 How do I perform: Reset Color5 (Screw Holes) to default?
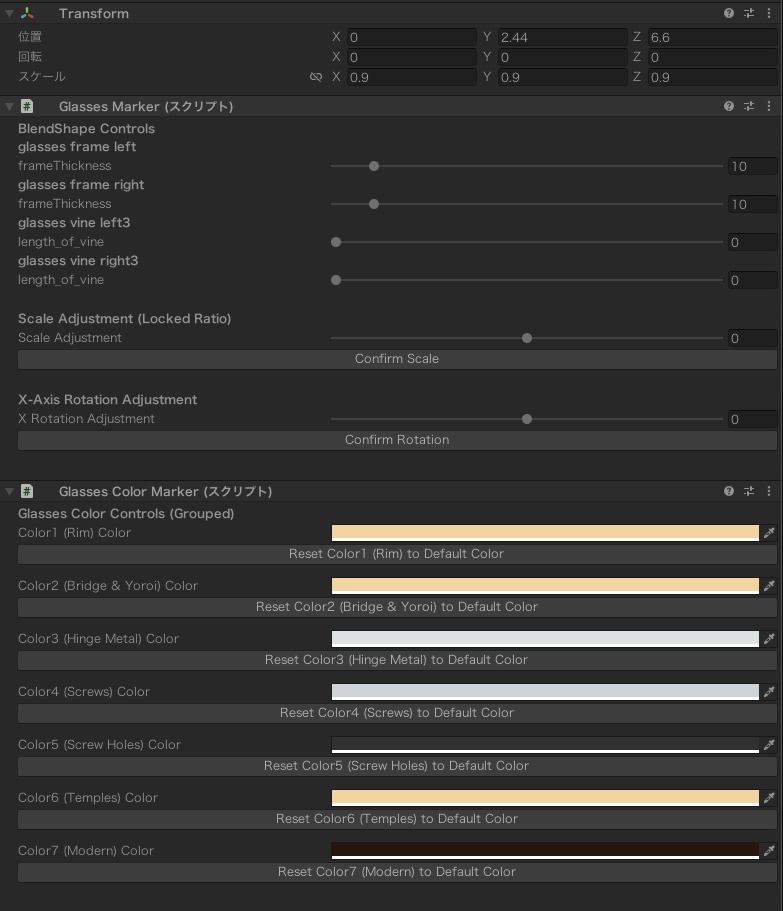397,766
